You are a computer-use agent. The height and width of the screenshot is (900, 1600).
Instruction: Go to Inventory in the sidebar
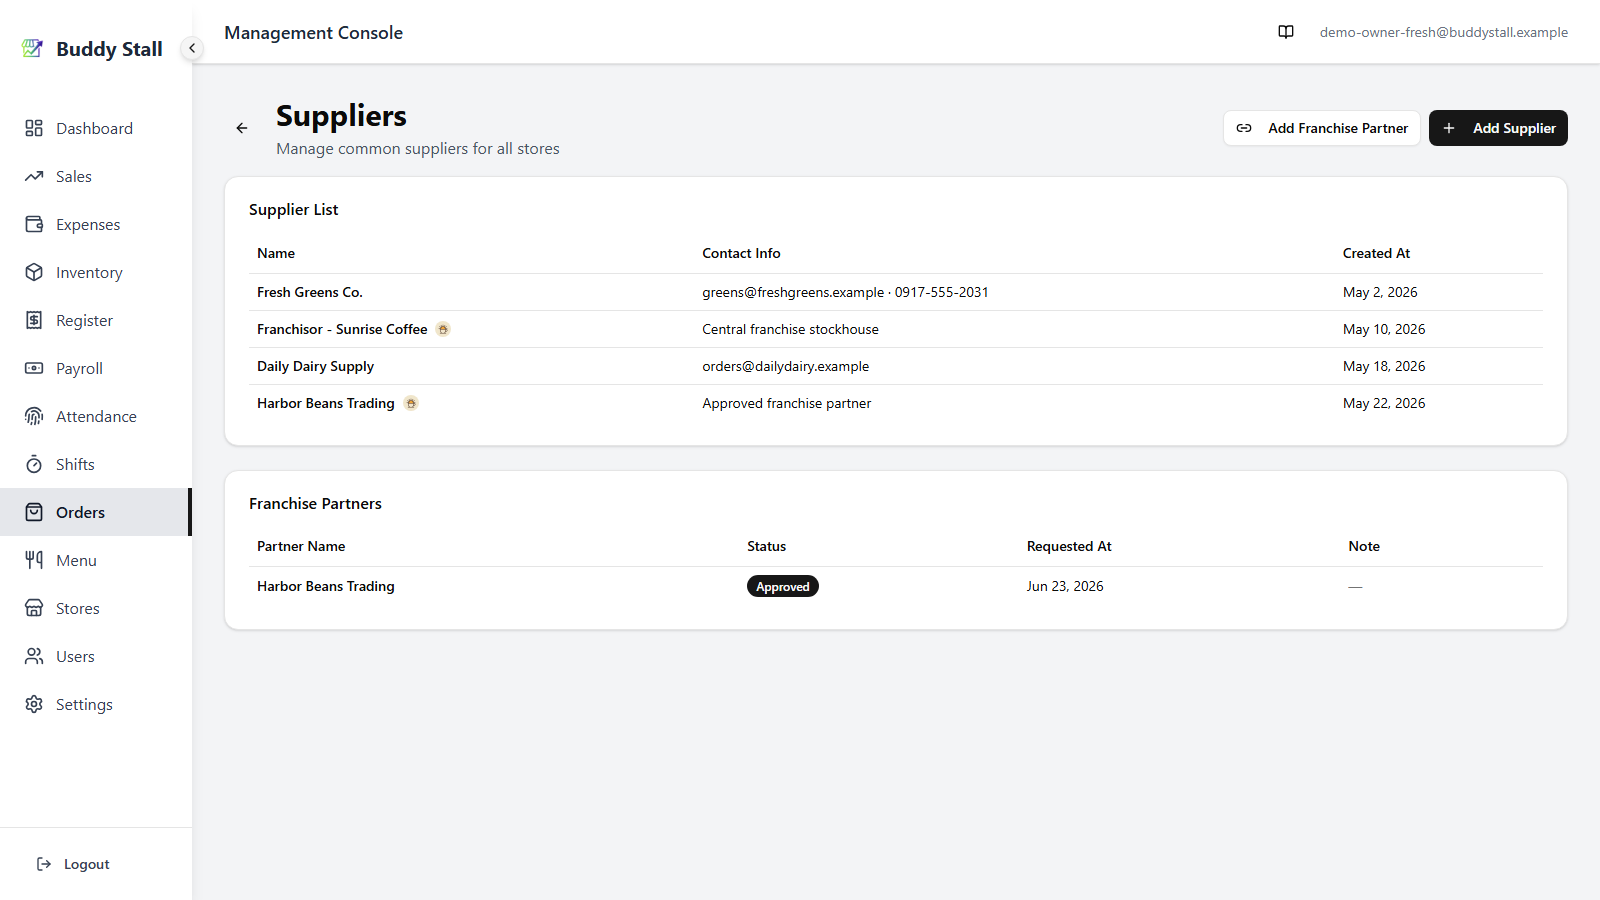[x=96, y=272]
